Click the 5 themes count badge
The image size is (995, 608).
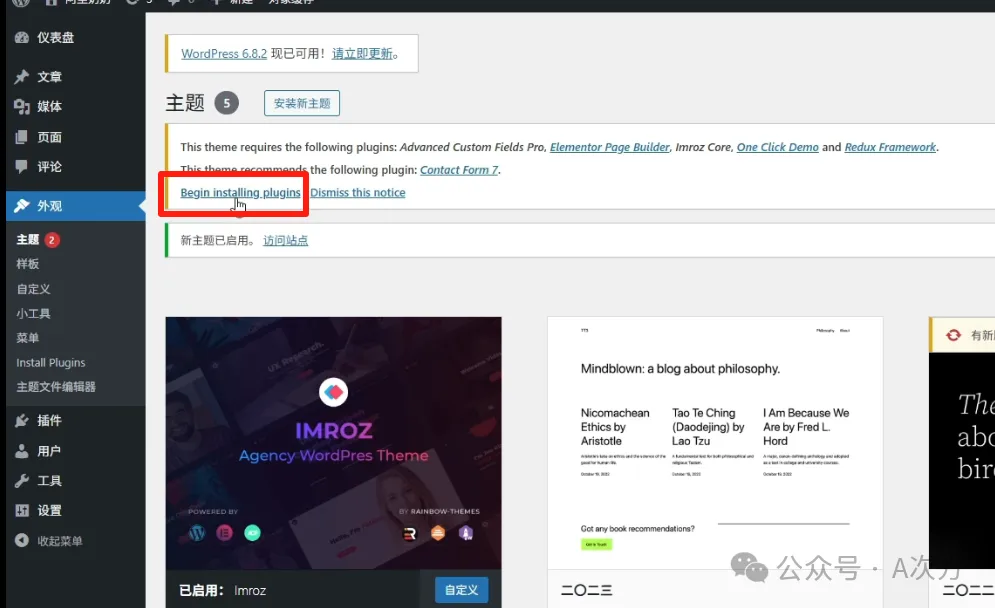pos(227,103)
